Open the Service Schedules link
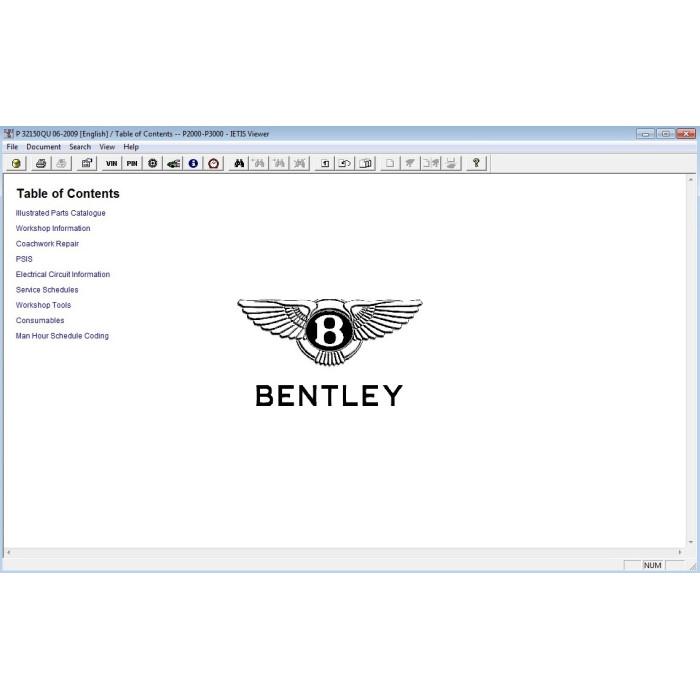The height and width of the screenshot is (700, 700). 46,290
